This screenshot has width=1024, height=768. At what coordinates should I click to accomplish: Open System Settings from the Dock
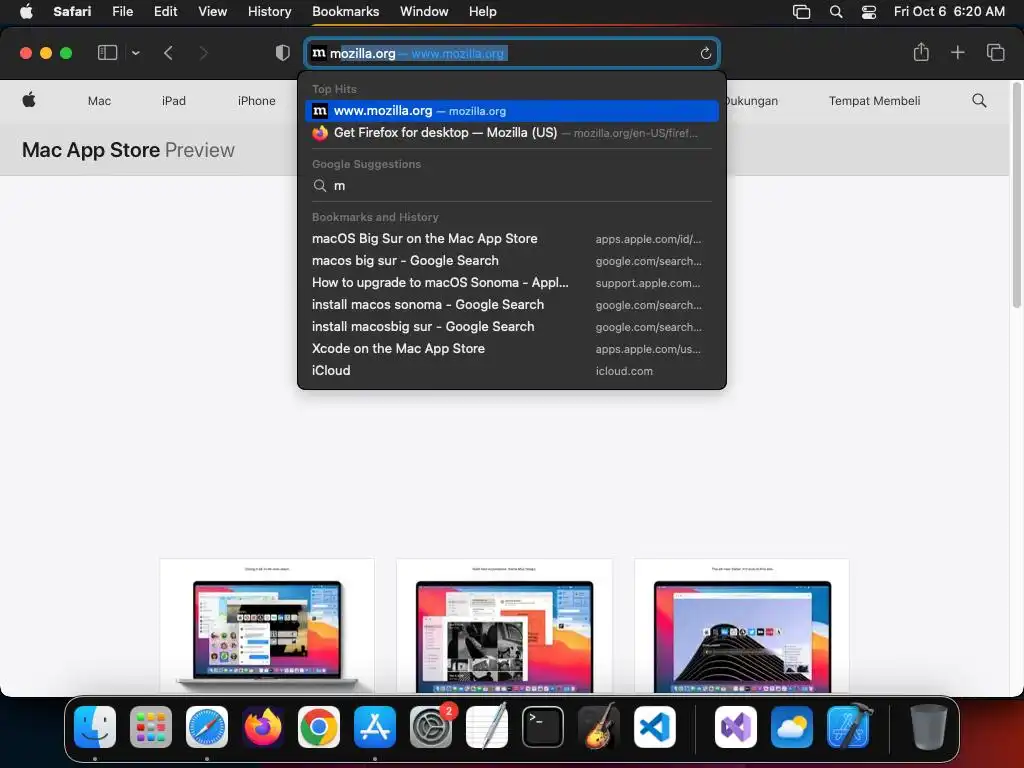431,727
